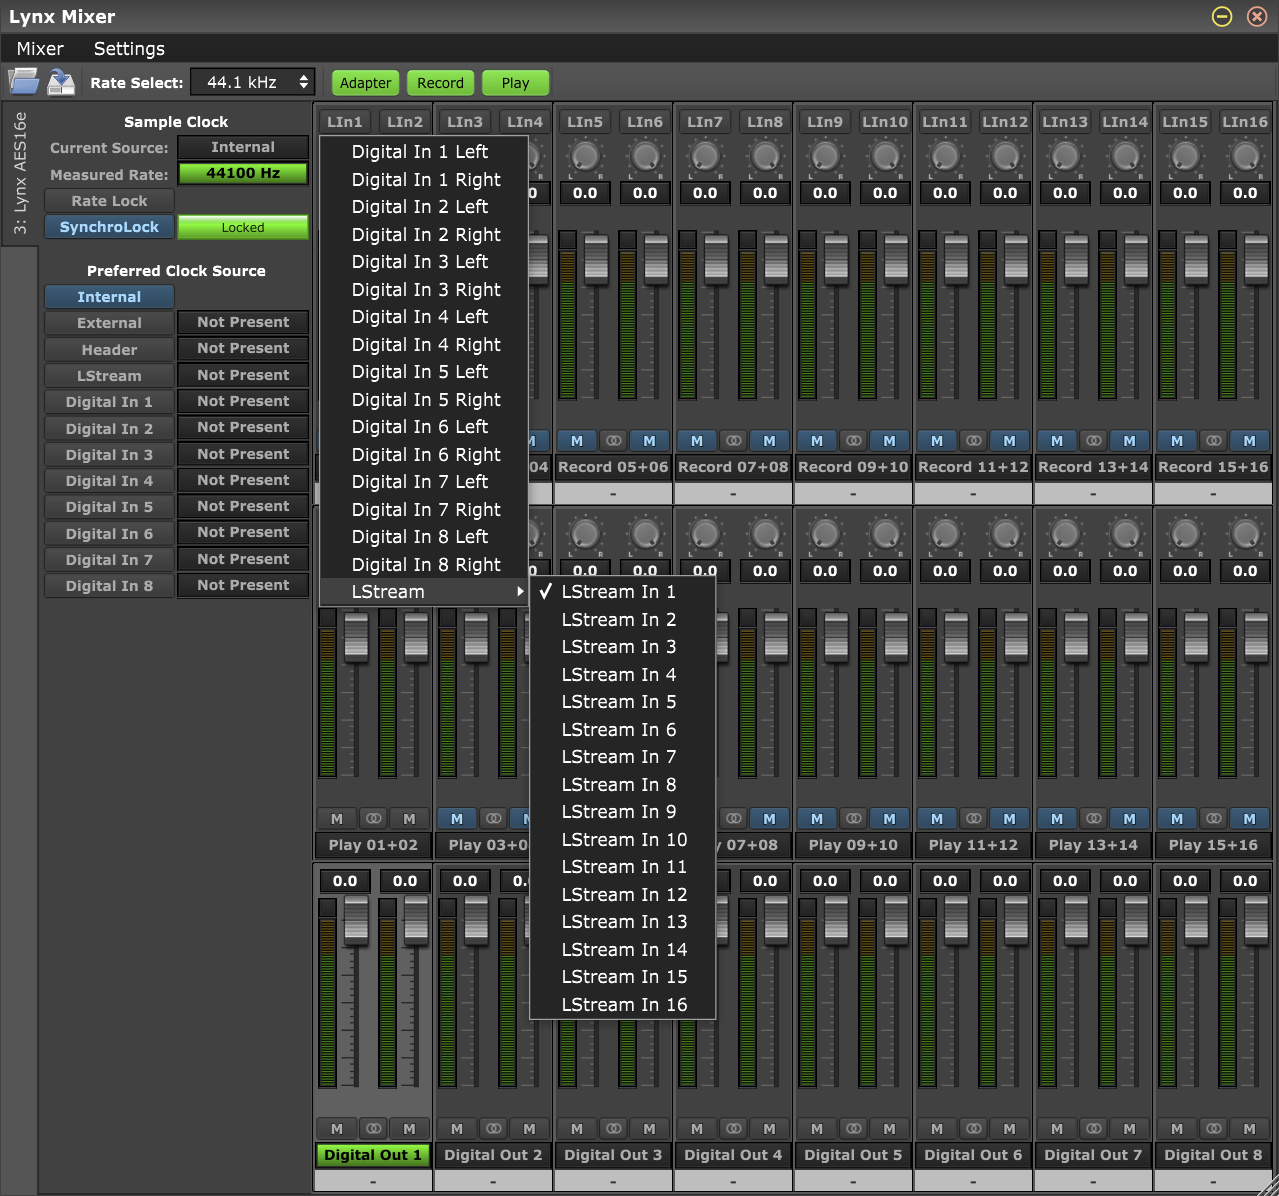The image size is (1279, 1196).
Task: Select the Digital Out 1 output button
Action: (x=373, y=1155)
